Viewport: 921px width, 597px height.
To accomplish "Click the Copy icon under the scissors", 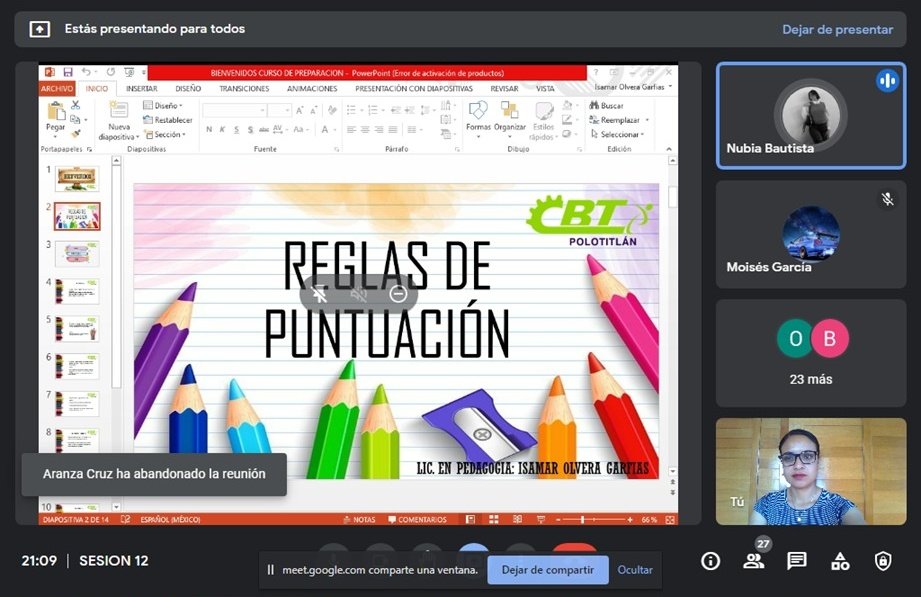I will (75, 119).
